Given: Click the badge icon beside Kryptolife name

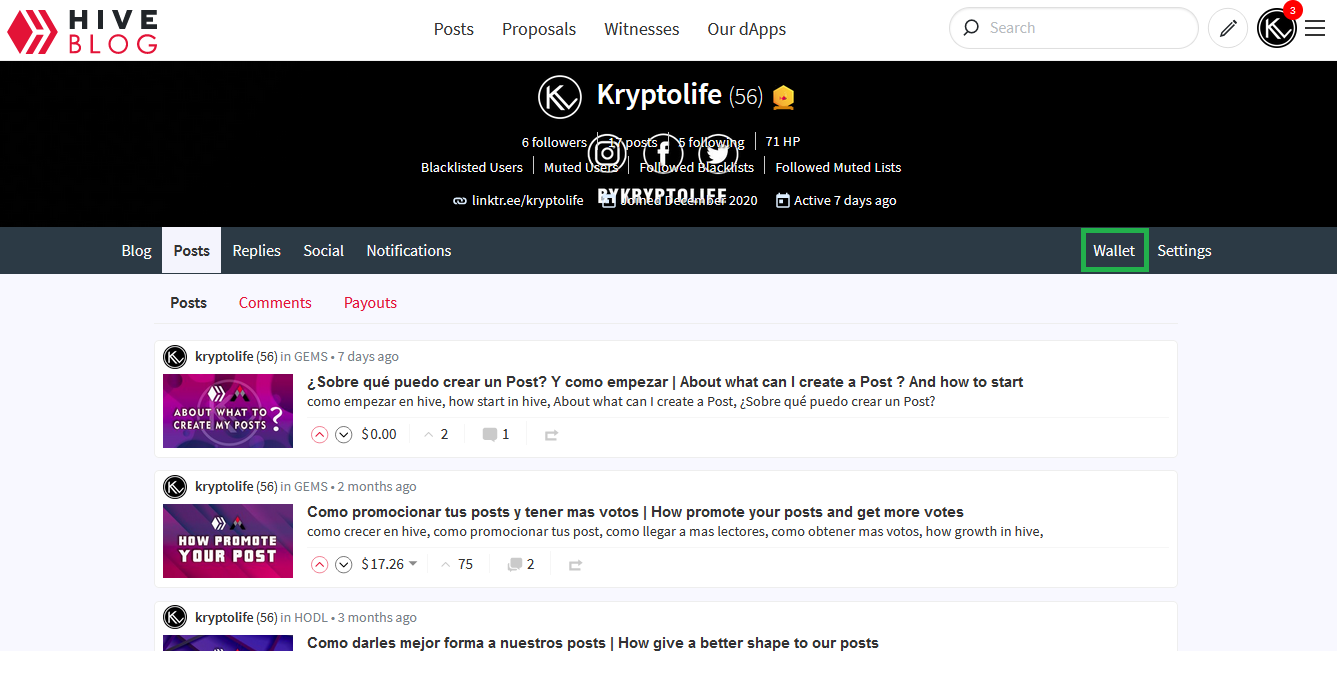Looking at the screenshot, I should coord(784,97).
